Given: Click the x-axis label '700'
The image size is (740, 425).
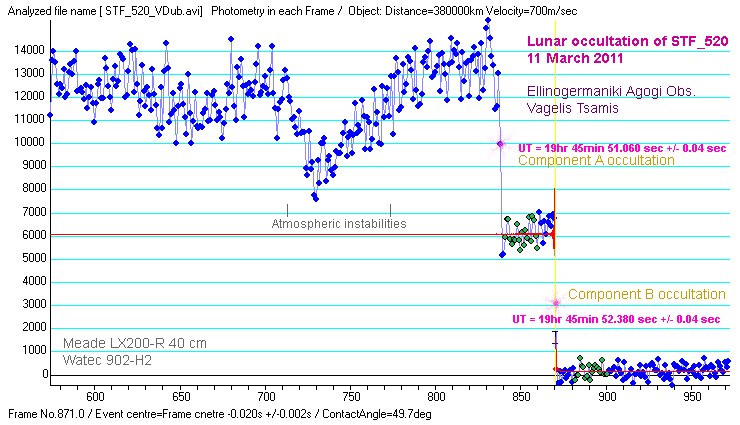Looking at the screenshot, I should click(266, 397).
